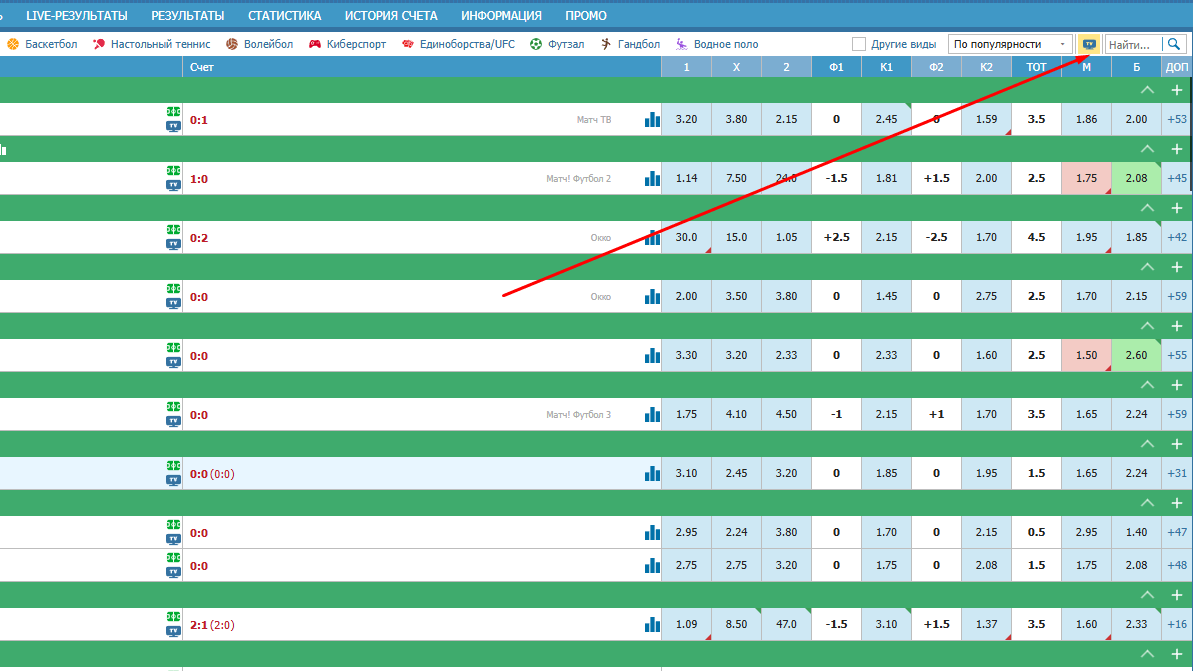The height and width of the screenshot is (671, 1193).
Task: Open the СТАТИСТИКА menu item
Action: coord(285,15)
